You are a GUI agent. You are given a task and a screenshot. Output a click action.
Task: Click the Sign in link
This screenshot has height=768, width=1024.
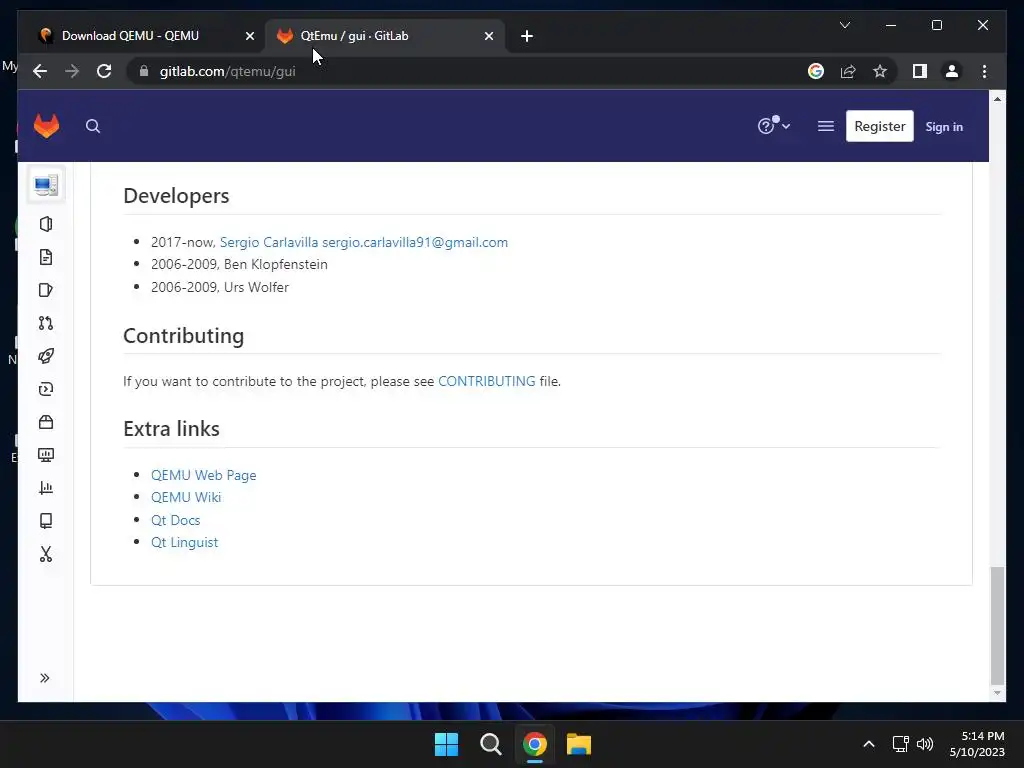[944, 127]
